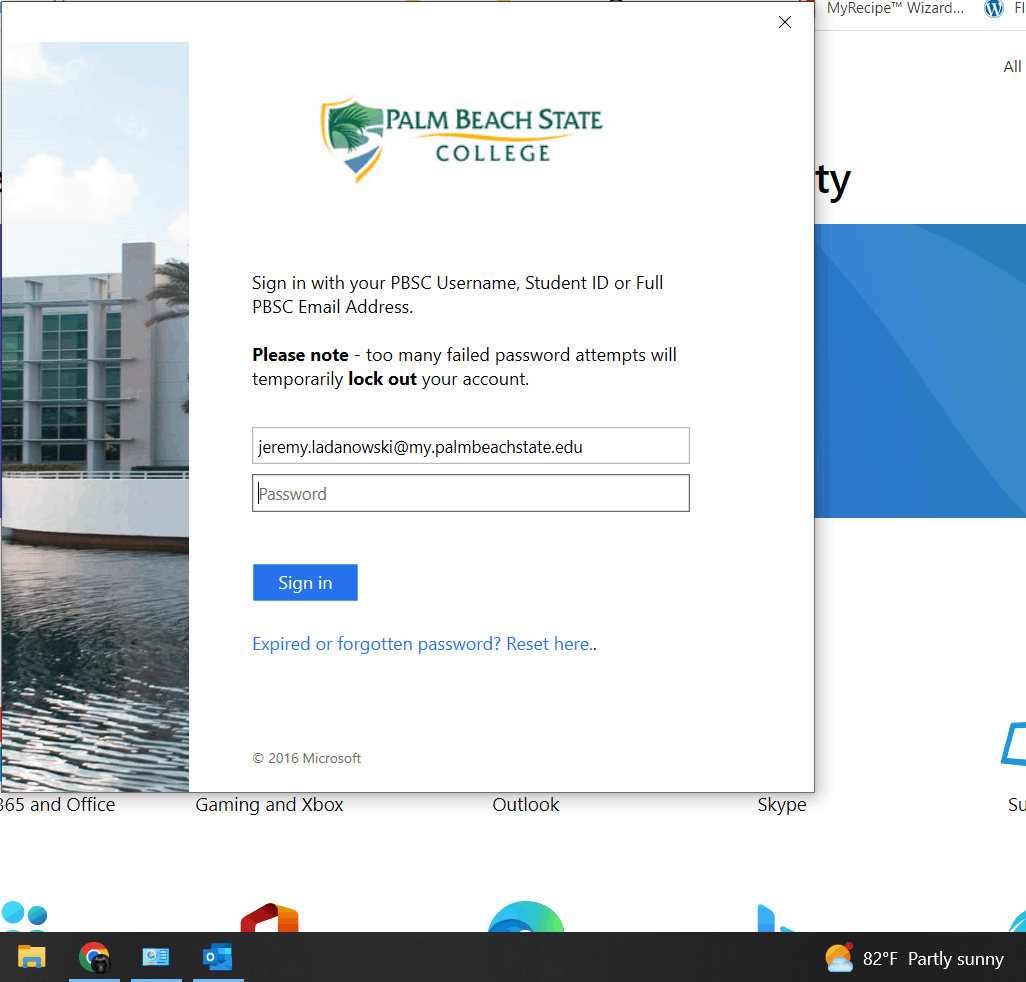1026x982 pixels.
Task: Click the © 2016 Microsoft footer text
Action: point(307,758)
